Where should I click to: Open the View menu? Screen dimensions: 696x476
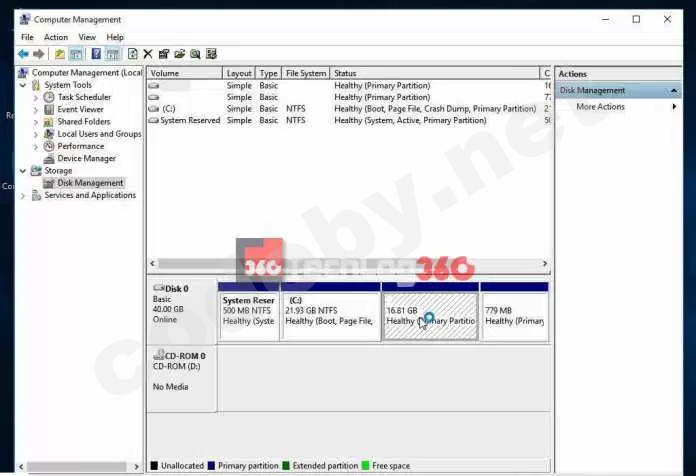[87, 37]
